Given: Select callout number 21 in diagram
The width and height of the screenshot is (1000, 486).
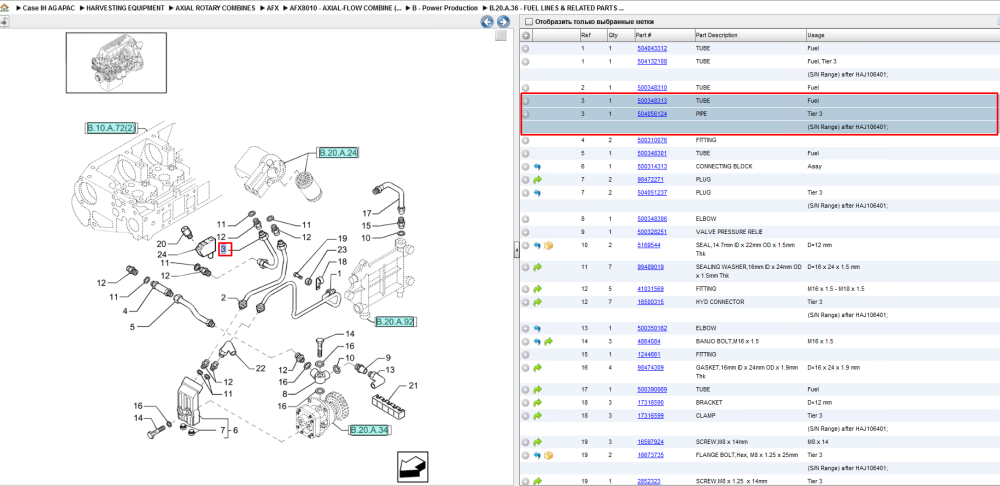Looking at the screenshot, I should point(413,385).
